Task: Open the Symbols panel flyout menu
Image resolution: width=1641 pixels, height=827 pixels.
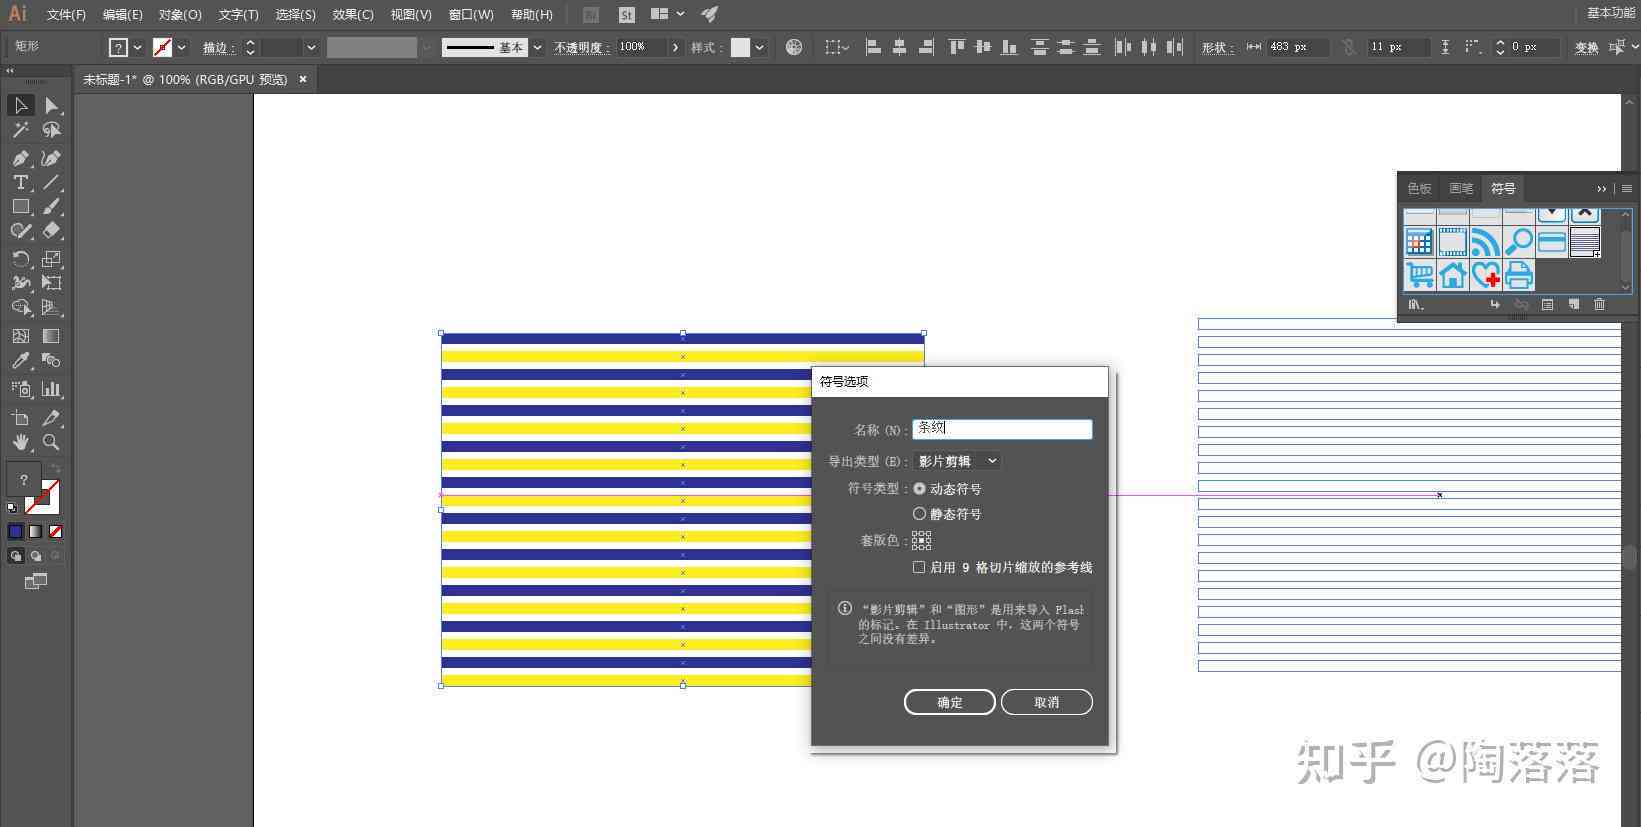Action: pyautogui.click(x=1627, y=189)
